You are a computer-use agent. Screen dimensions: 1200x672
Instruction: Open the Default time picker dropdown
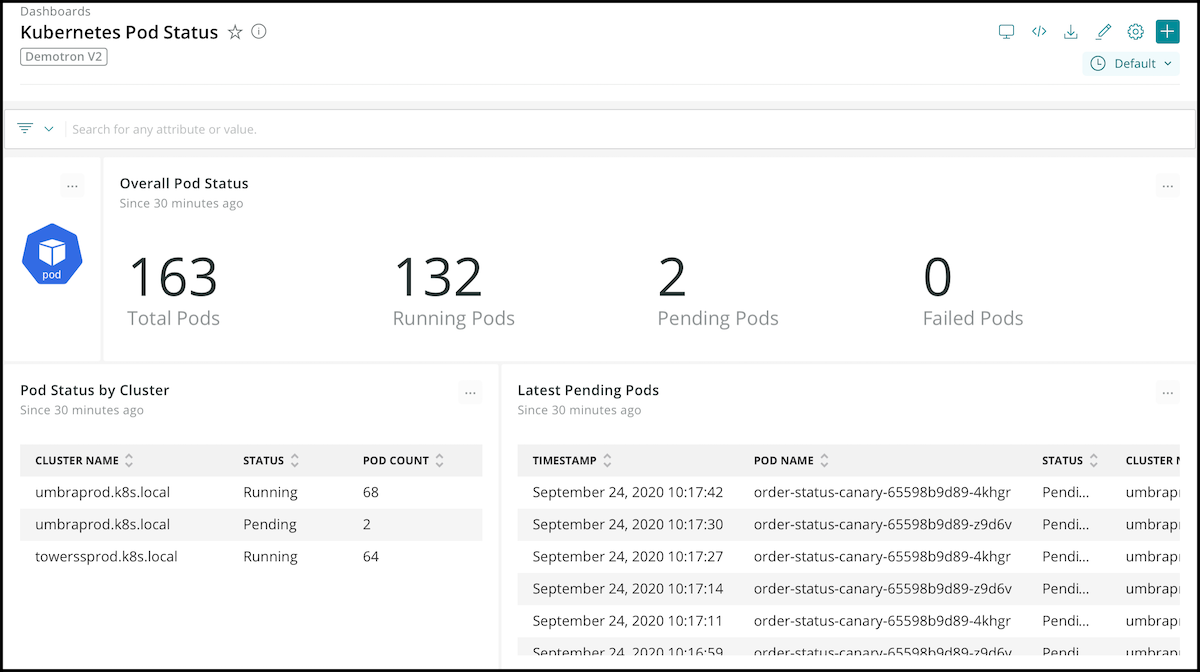tap(1130, 64)
